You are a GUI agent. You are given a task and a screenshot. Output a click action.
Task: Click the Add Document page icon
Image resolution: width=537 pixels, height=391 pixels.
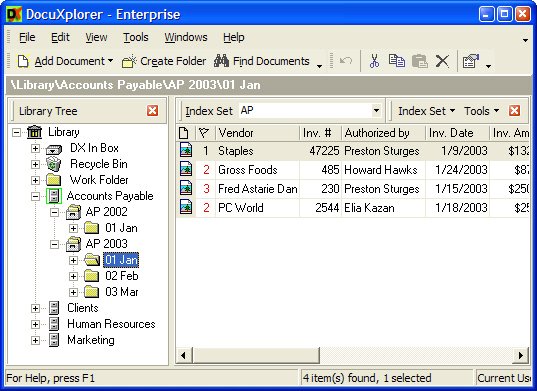point(23,61)
